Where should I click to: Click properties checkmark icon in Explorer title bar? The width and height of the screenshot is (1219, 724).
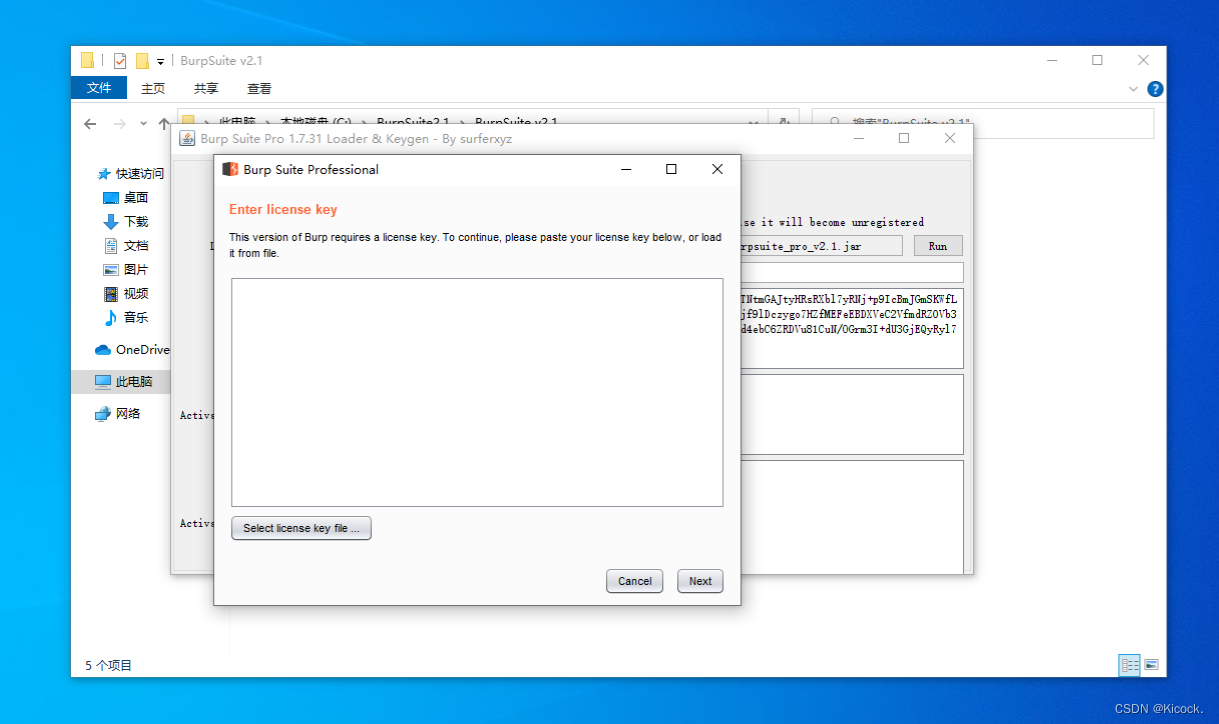[120, 61]
